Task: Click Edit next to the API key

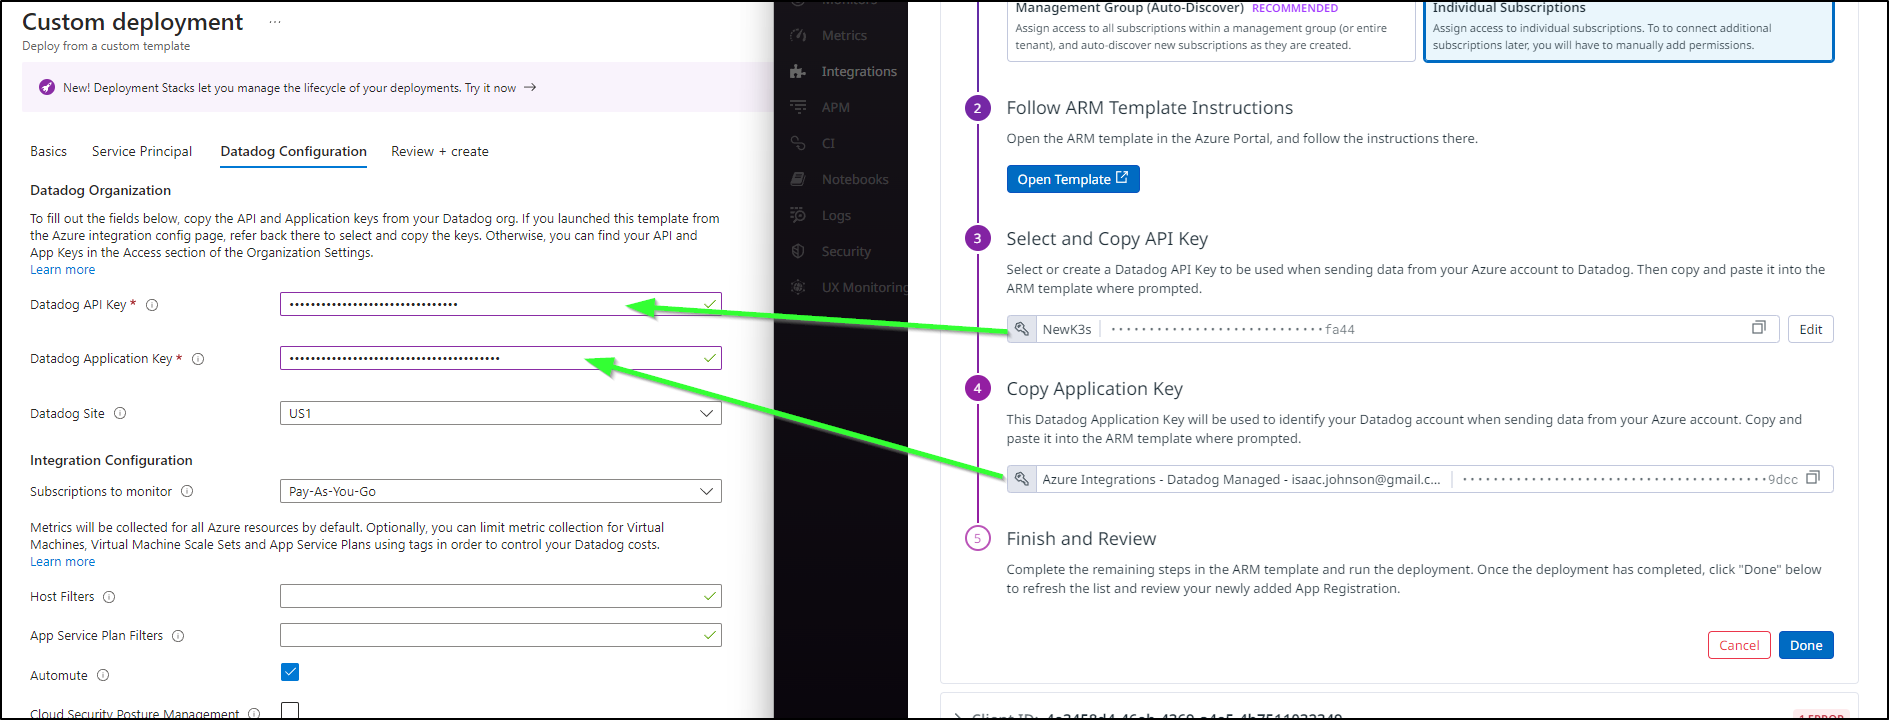Action: pos(1811,329)
